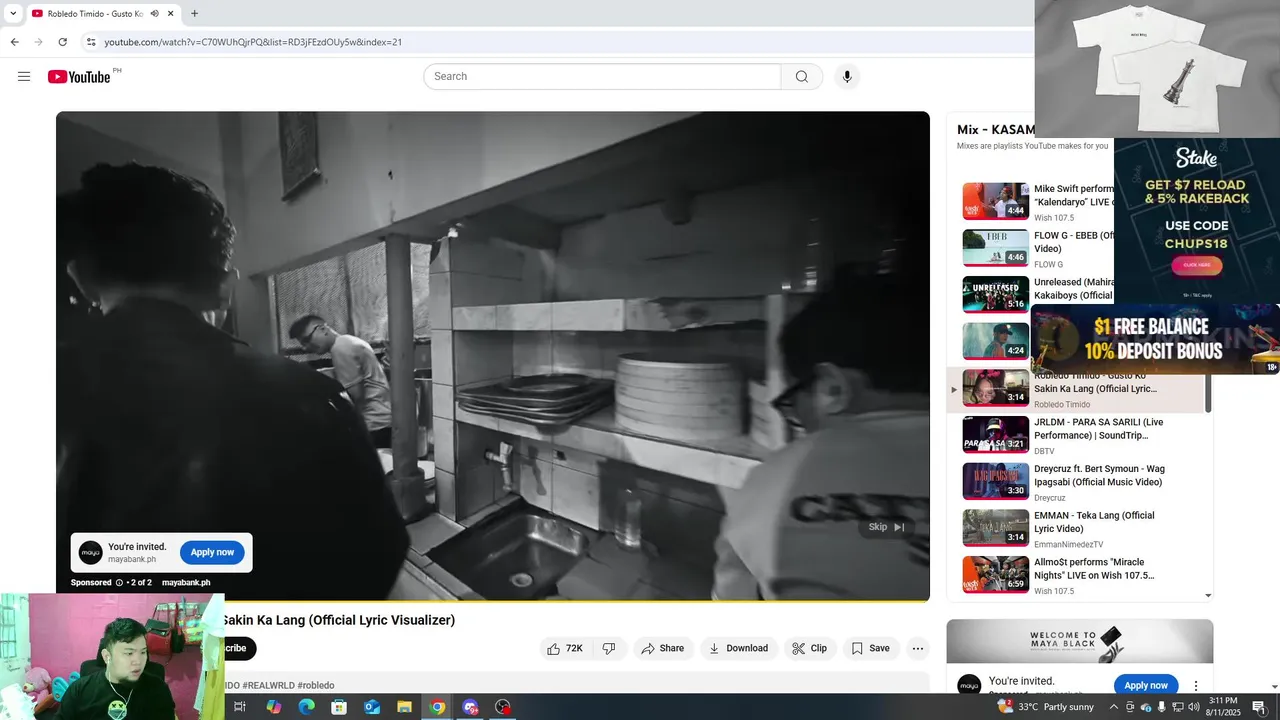Screen dimensions: 1280x720
Task: Select JRLDM - PARA SA SARILI in playlist
Action: point(1075,435)
